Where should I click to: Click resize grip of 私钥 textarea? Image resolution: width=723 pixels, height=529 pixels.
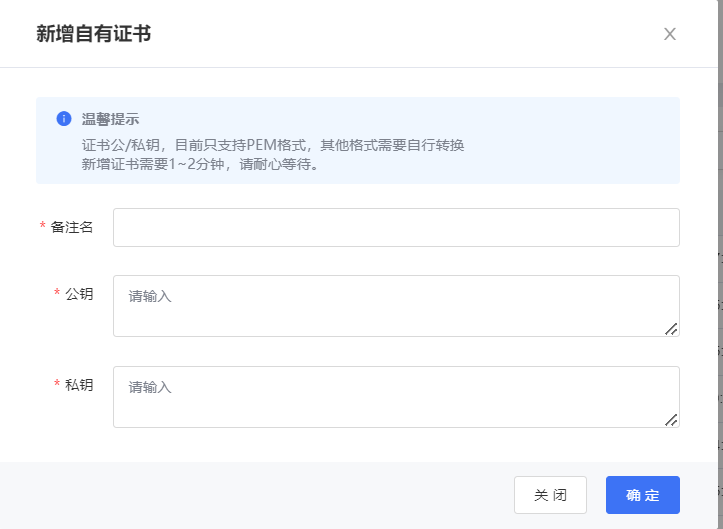pyautogui.click(x=671, y=420)
